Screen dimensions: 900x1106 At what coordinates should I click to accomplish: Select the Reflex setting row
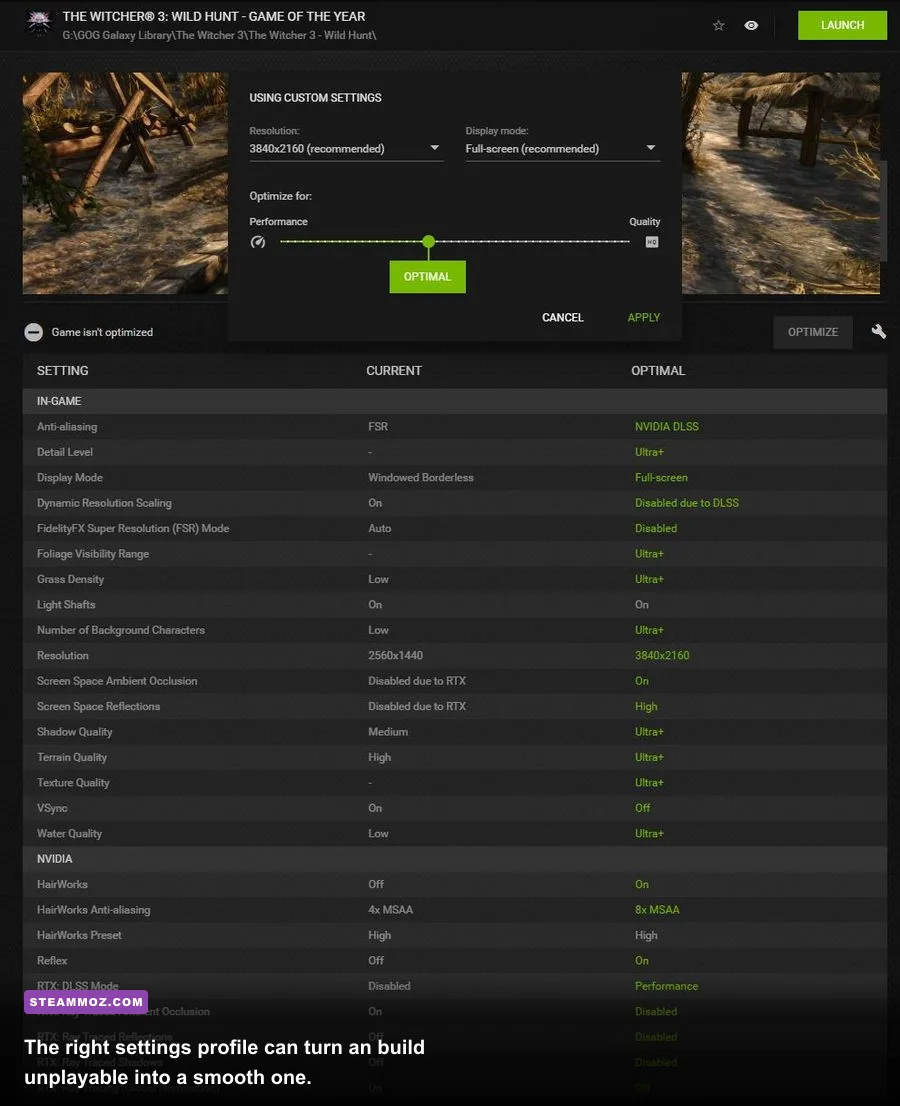point(455,960)
